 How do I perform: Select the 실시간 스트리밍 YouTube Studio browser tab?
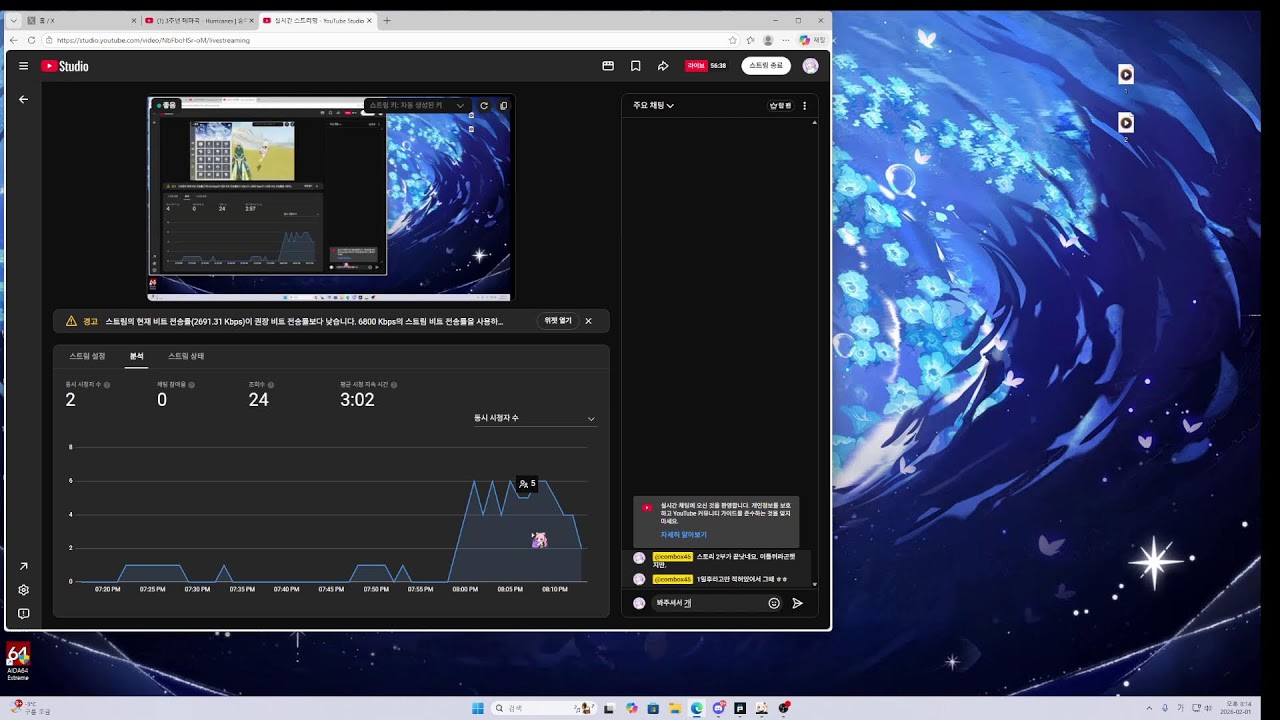click(x=317, y=20)
